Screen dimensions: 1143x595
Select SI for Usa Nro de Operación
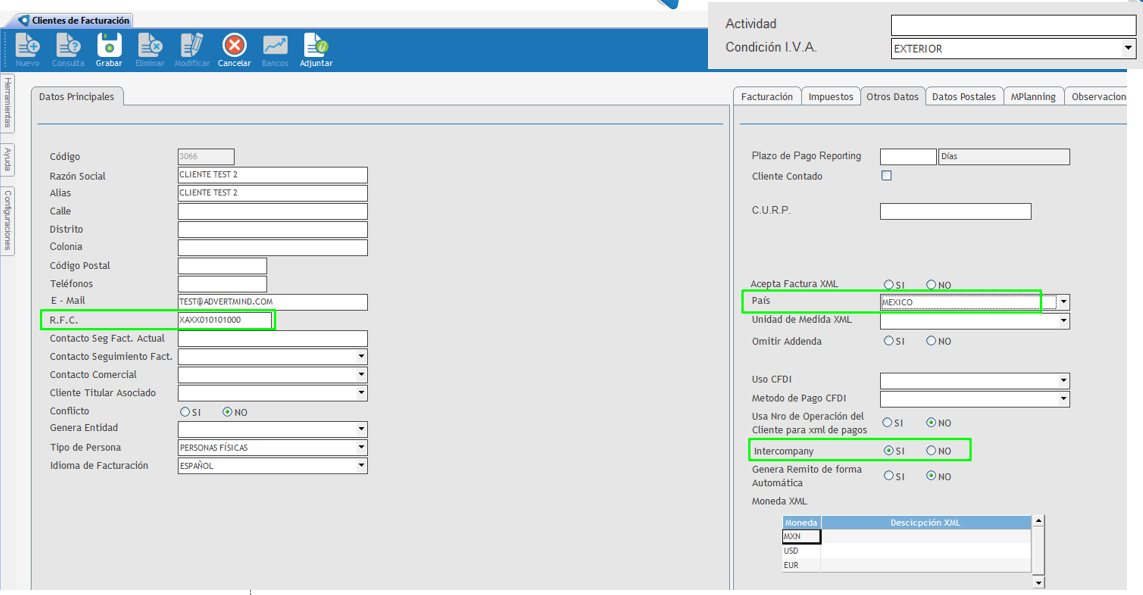coord(888,422)
